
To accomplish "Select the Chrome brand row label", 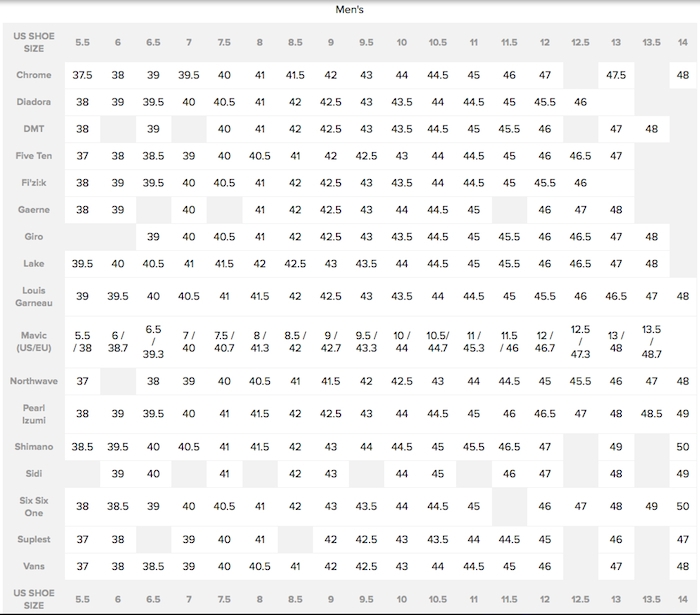I will click(x=34, y=75).
